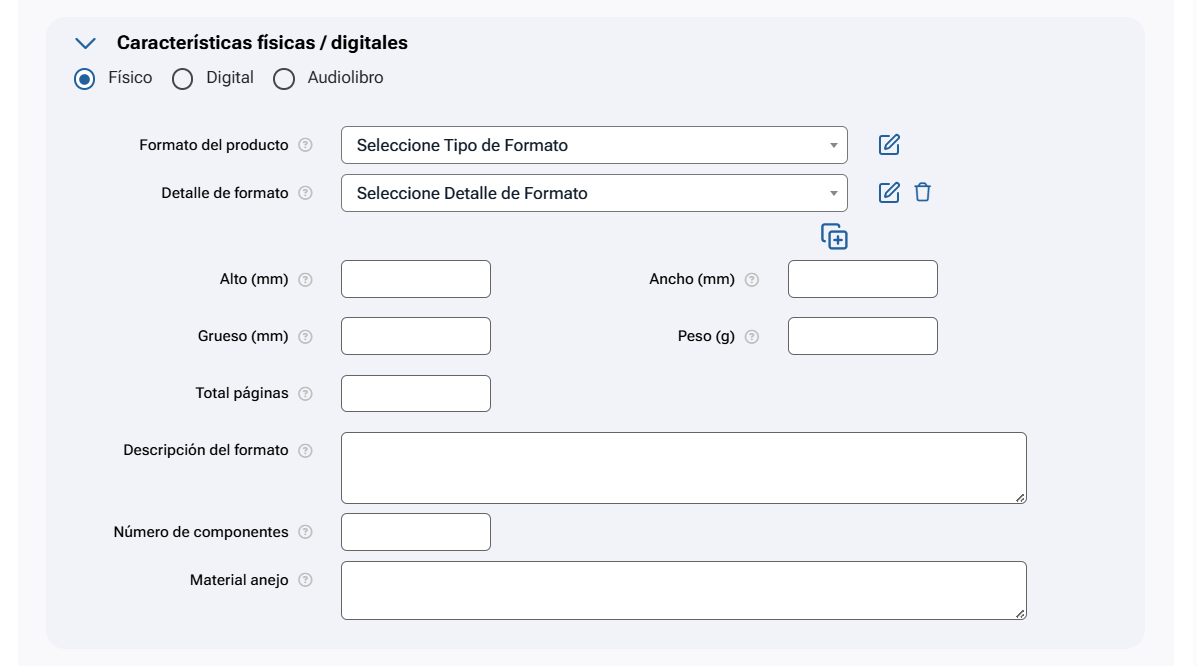Show help for Material anejo
The width and height of the screenshot is (1197, 666).
[x=306, y=580]
